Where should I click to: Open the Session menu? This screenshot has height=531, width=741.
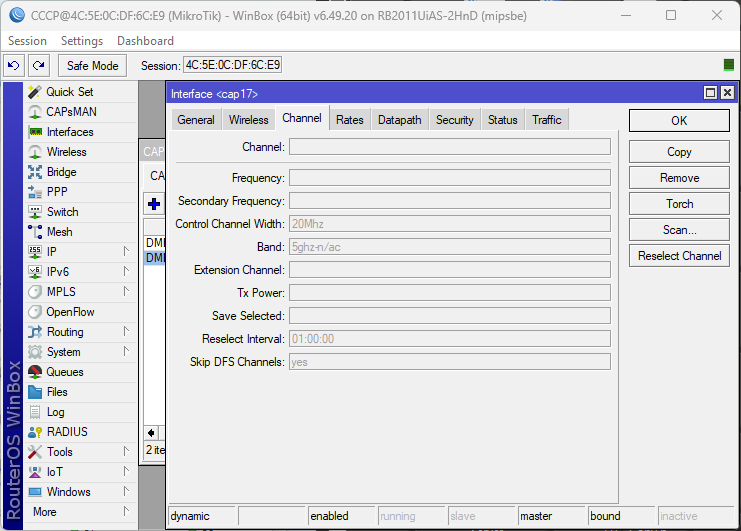click(27, 41)
